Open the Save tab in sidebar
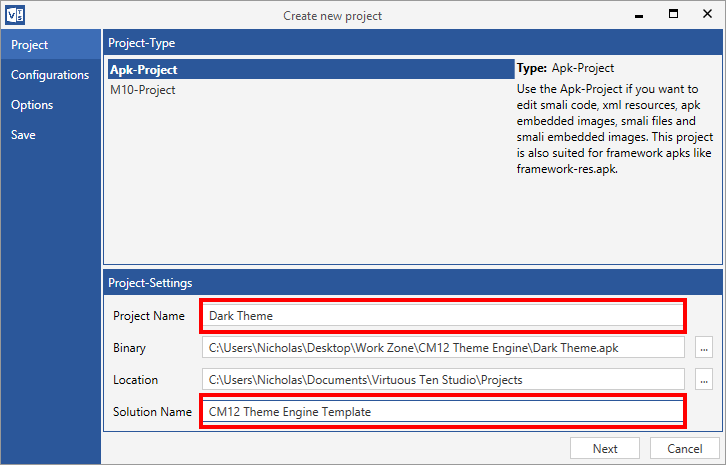 [x=50, y=135]
